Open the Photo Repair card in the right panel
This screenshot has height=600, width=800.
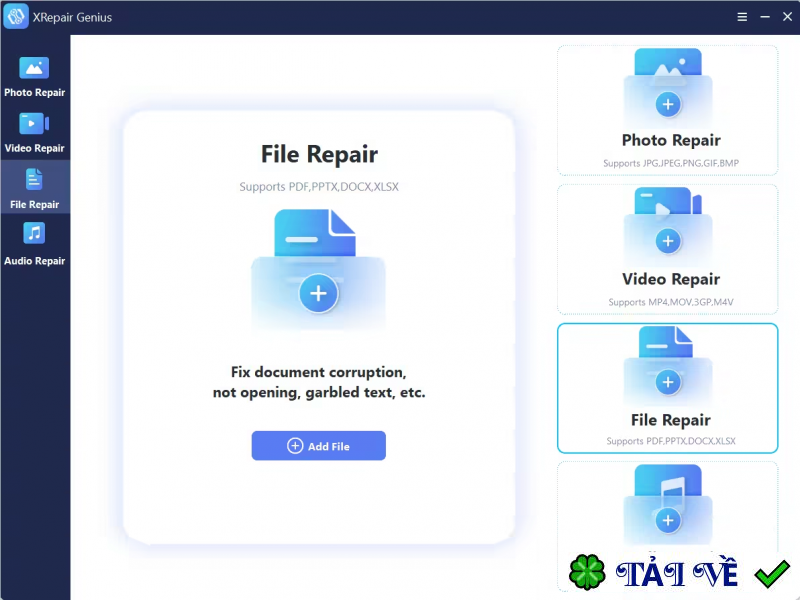[668, 110]
